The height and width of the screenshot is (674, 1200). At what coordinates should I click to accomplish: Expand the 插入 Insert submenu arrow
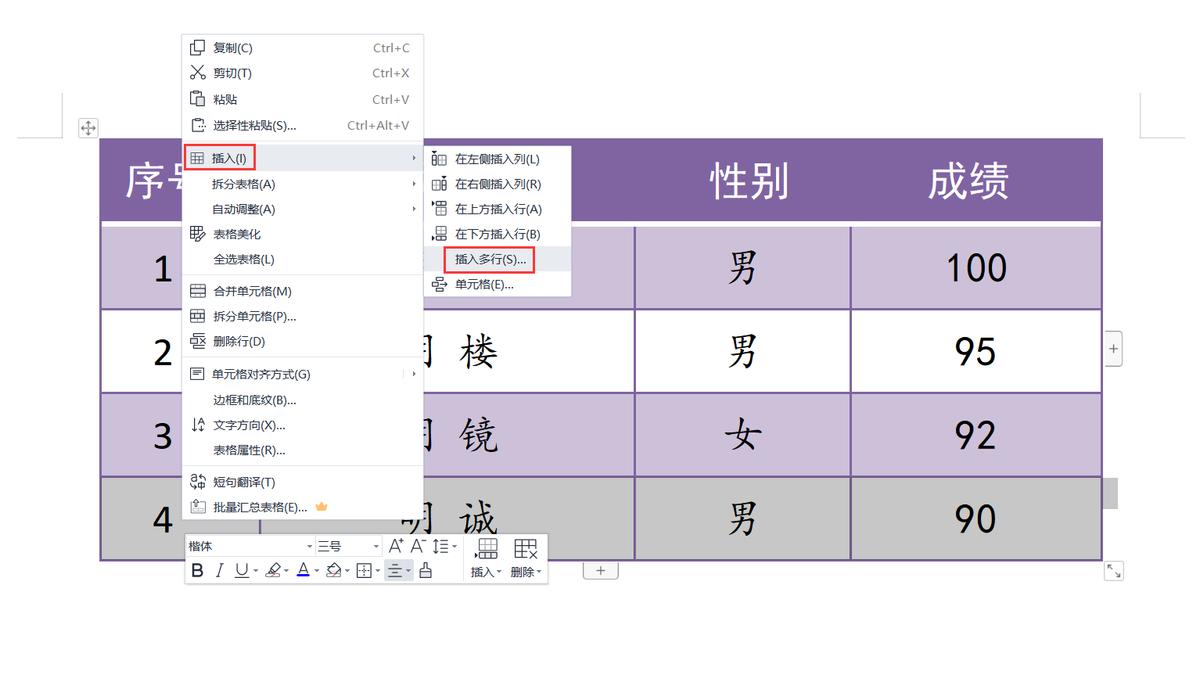[x=413, y=157]
